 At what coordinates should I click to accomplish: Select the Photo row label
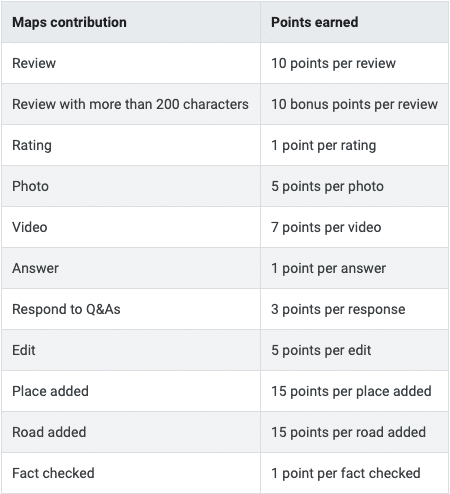(30, 186)
